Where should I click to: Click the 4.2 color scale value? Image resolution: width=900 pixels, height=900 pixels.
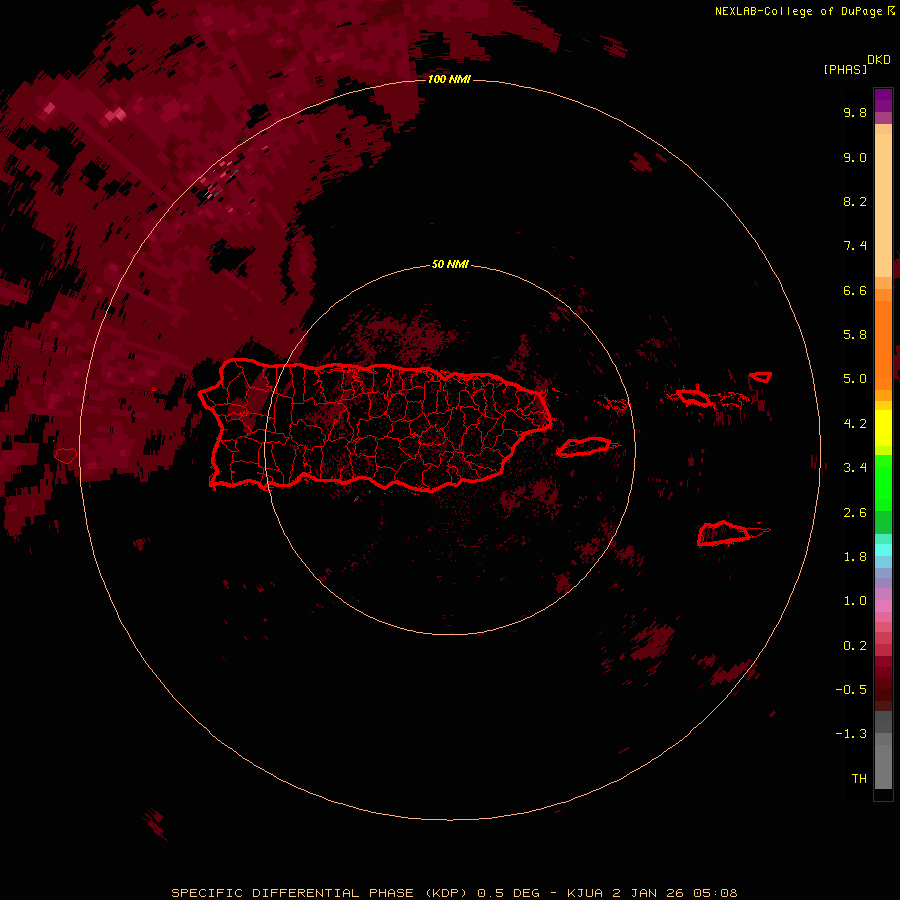(x=855, y=424)
